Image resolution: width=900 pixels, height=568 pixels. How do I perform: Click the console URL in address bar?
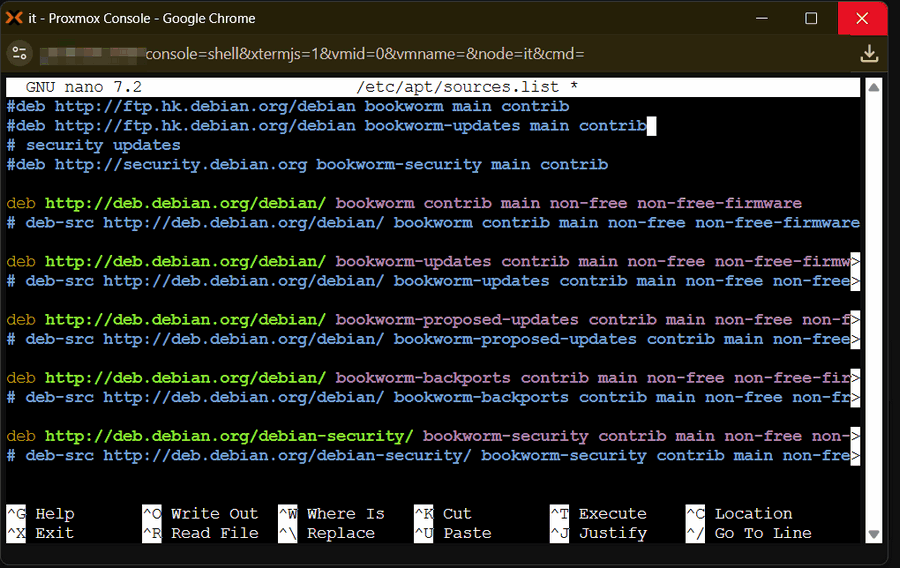coord(364,53)
